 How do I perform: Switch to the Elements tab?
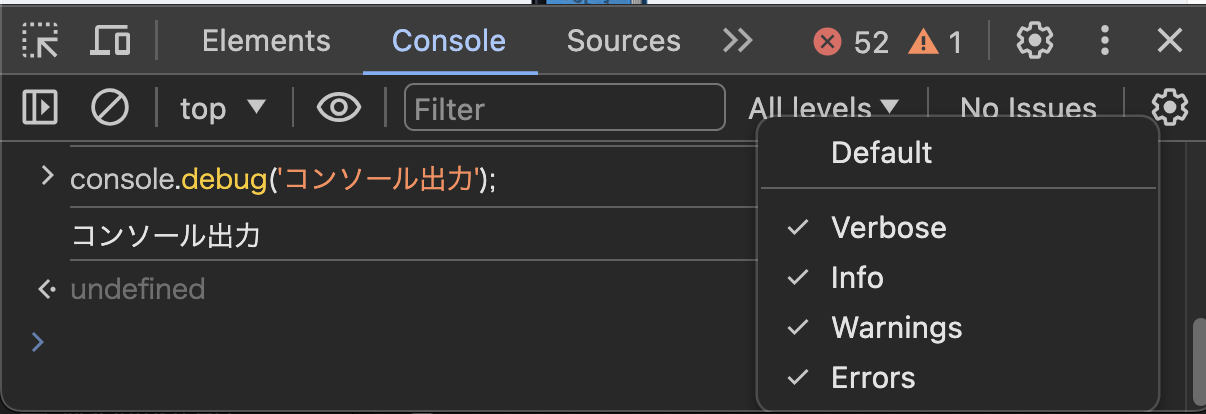(x=266, y=41)
